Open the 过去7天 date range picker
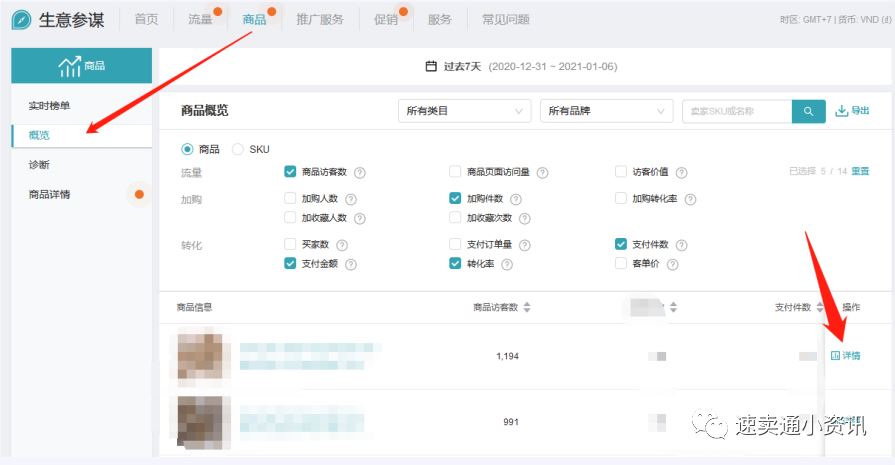This screenshot has width=895, height=465. (x=521, y=67)
